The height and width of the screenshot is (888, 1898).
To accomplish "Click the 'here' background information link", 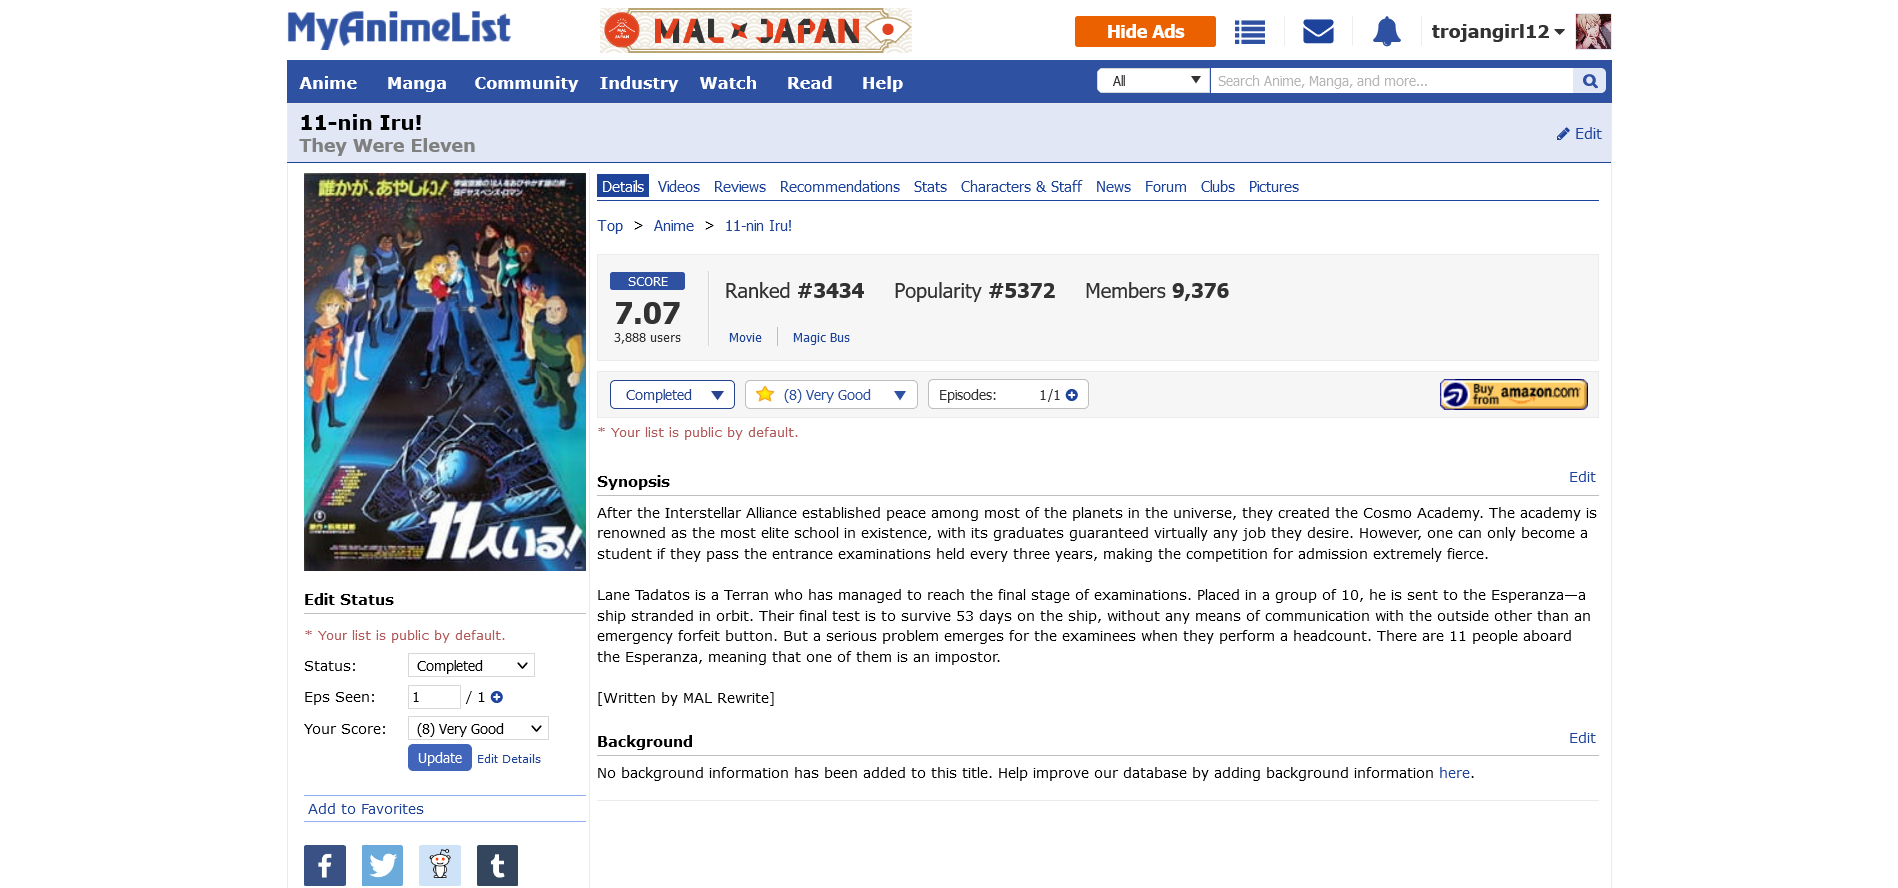I will click(1454, 773).
